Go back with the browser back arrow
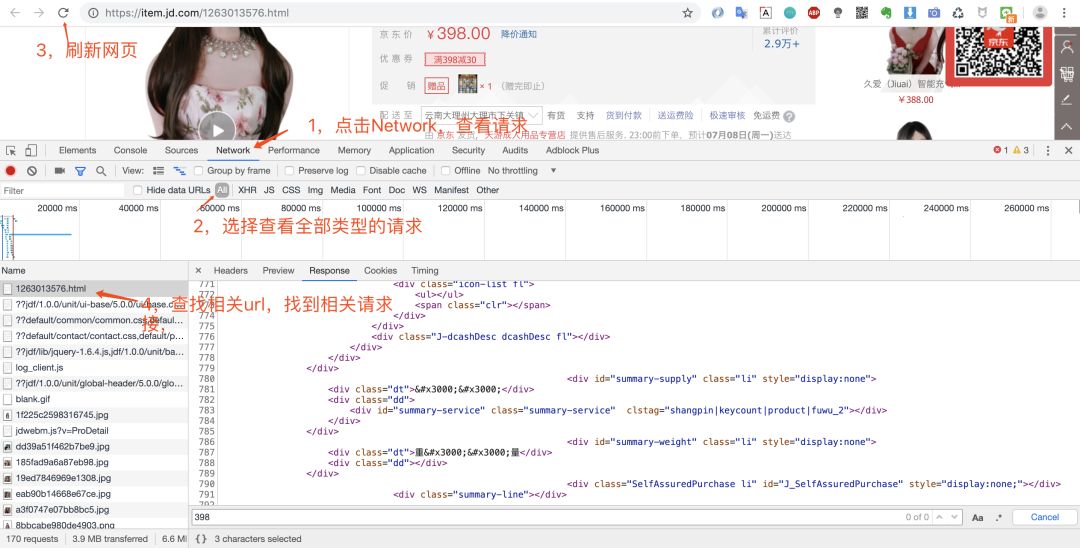This screenshot has width=1080, height=548. tap(15, 12)
